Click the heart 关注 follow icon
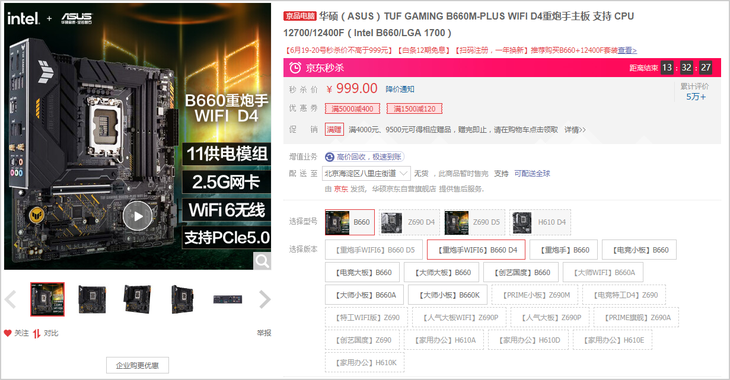The image size is (730, 380). (7, 333)
